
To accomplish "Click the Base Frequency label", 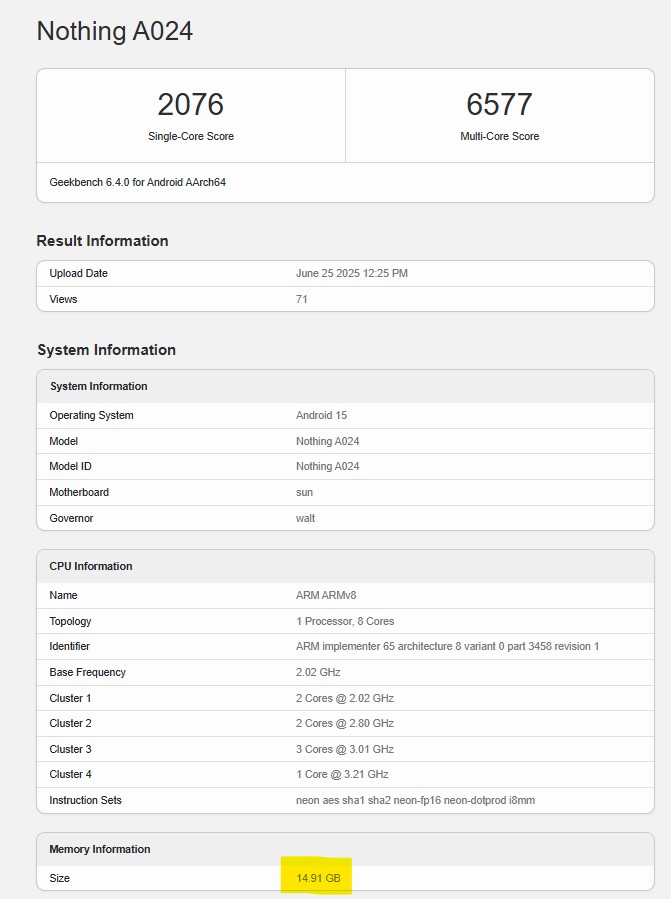I will click(87, 672).
